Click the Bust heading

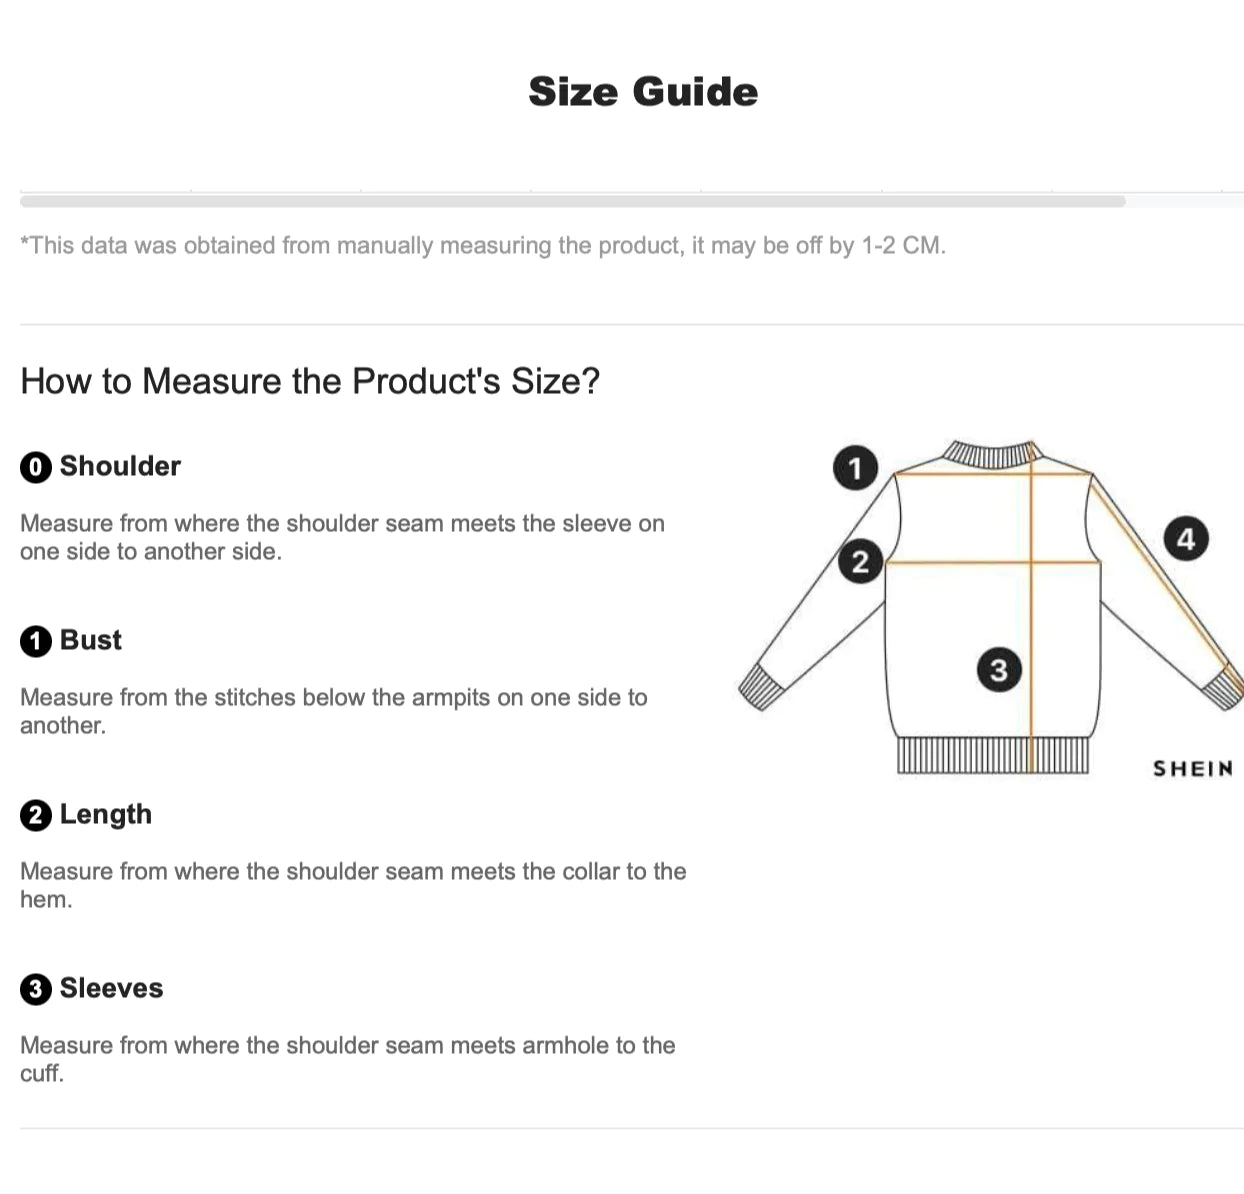91,640
